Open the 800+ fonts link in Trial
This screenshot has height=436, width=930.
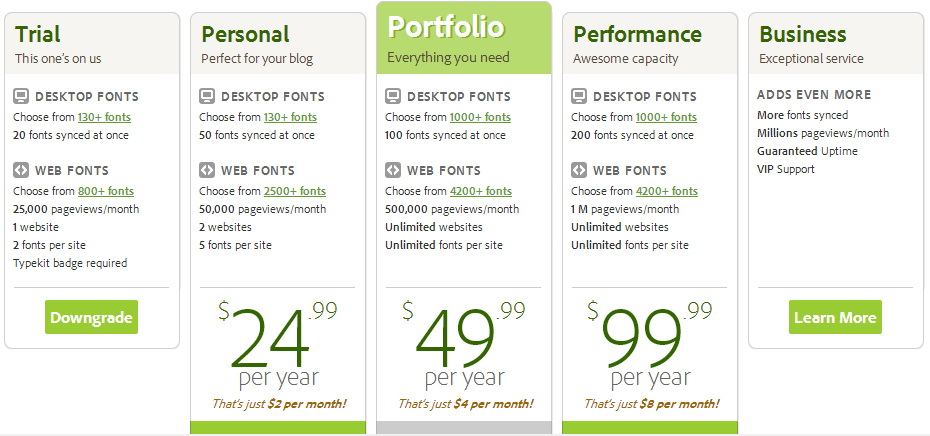(x=106, y=191)
